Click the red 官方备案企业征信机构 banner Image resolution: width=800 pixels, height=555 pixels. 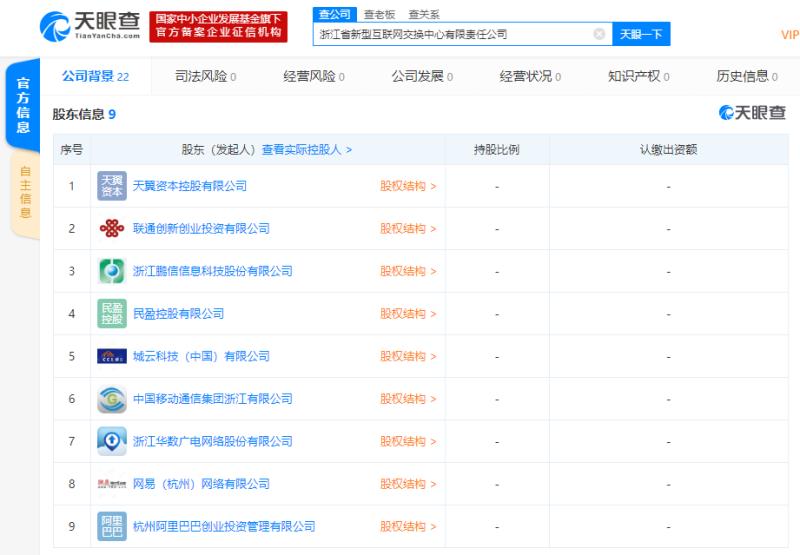(x=218, y=27)
